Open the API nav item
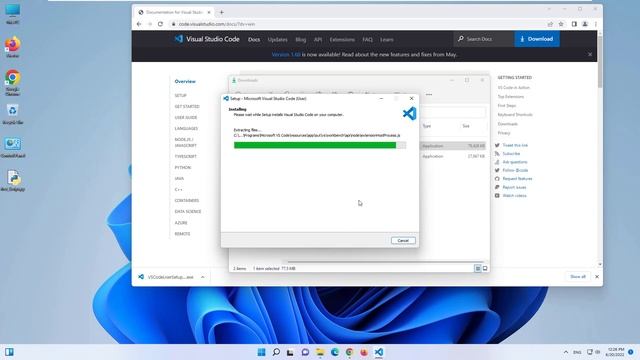 [x=318, y=40]
